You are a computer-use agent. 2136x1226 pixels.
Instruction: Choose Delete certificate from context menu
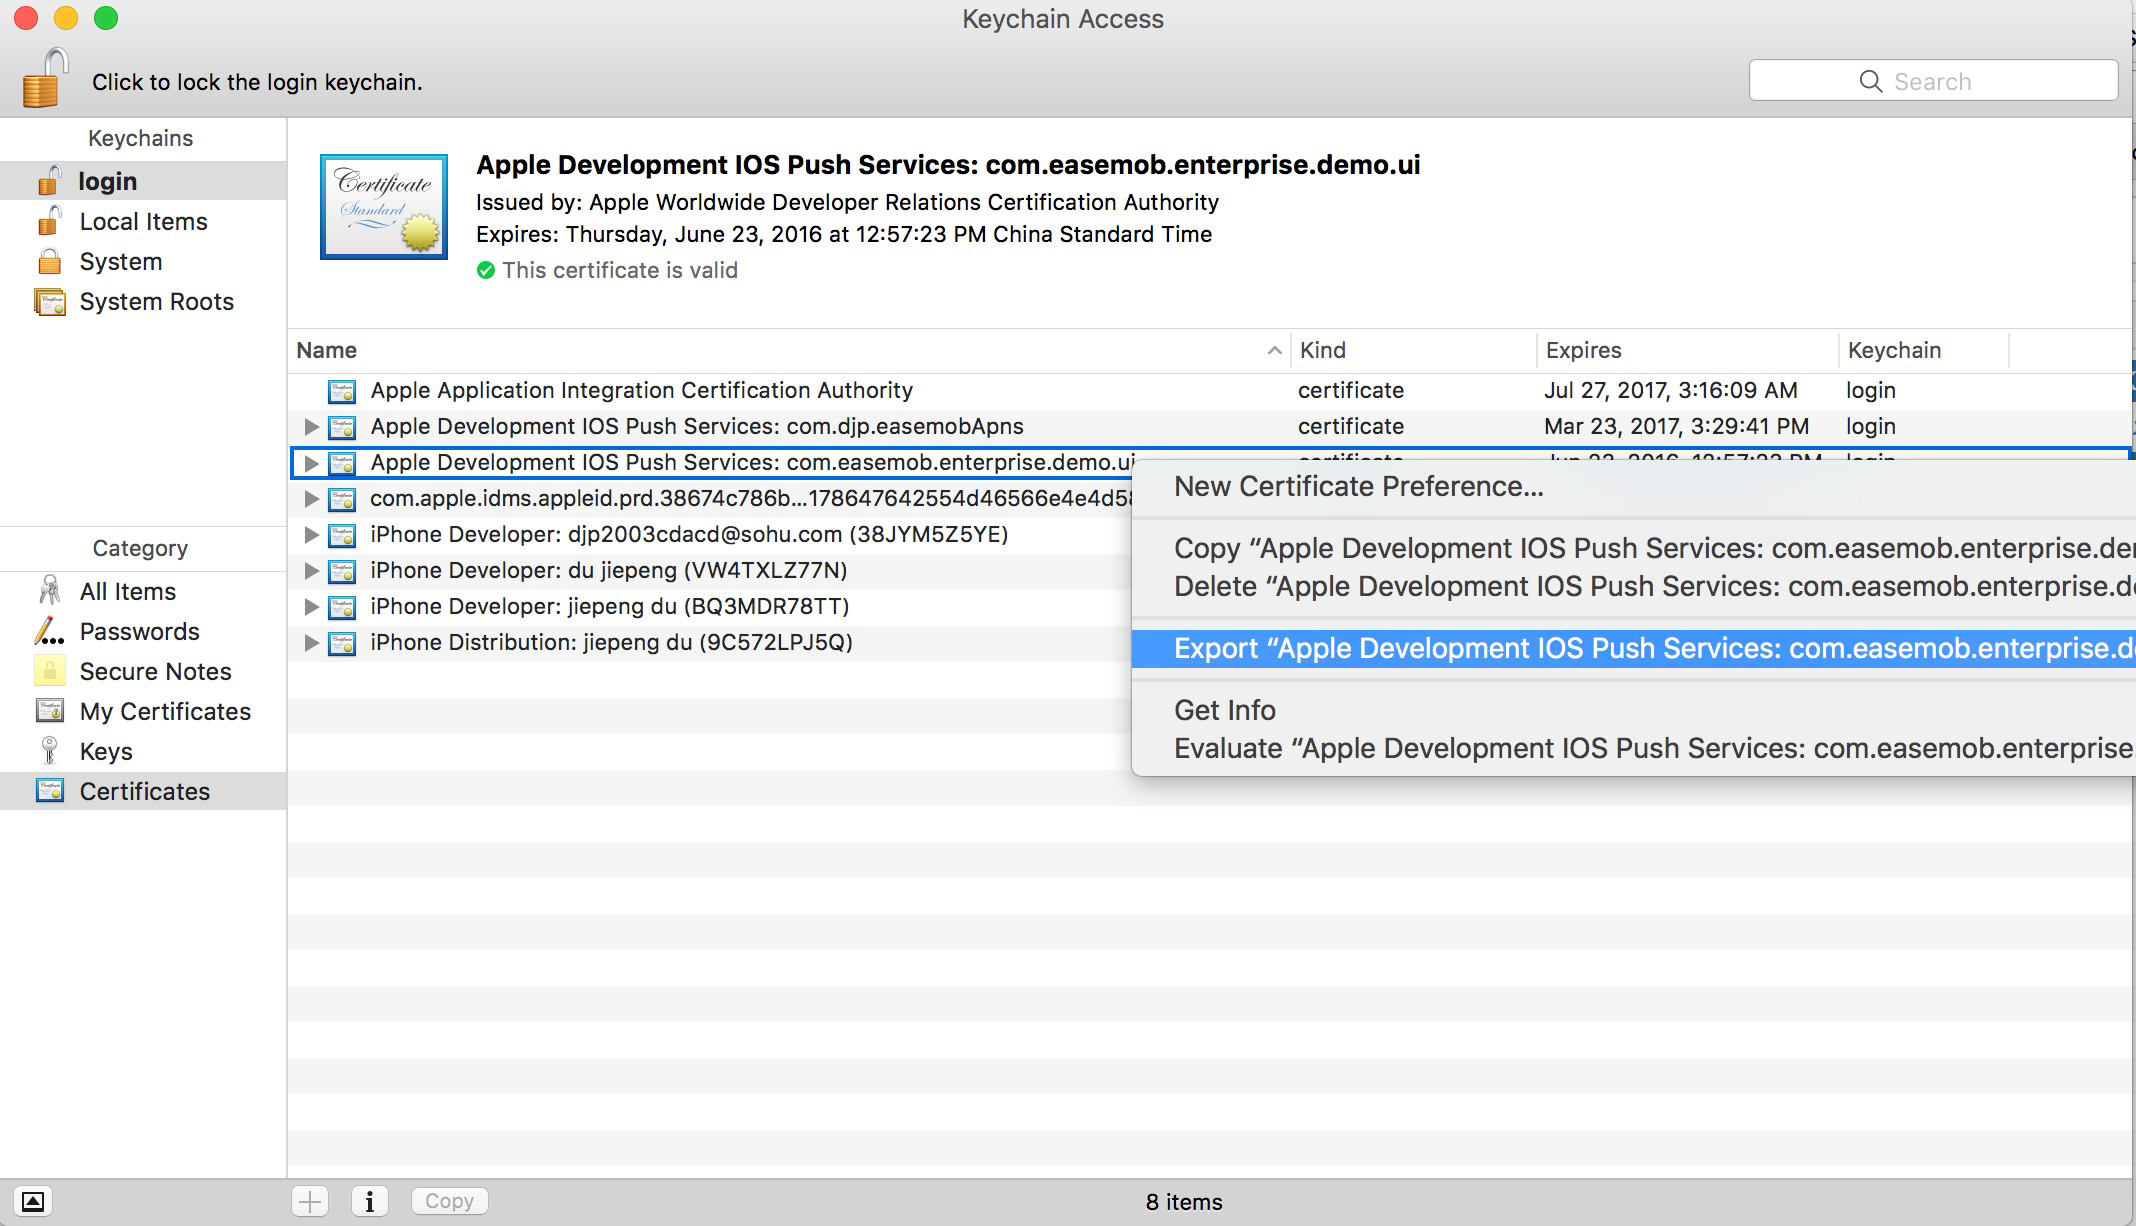[x=1634, y=586]
